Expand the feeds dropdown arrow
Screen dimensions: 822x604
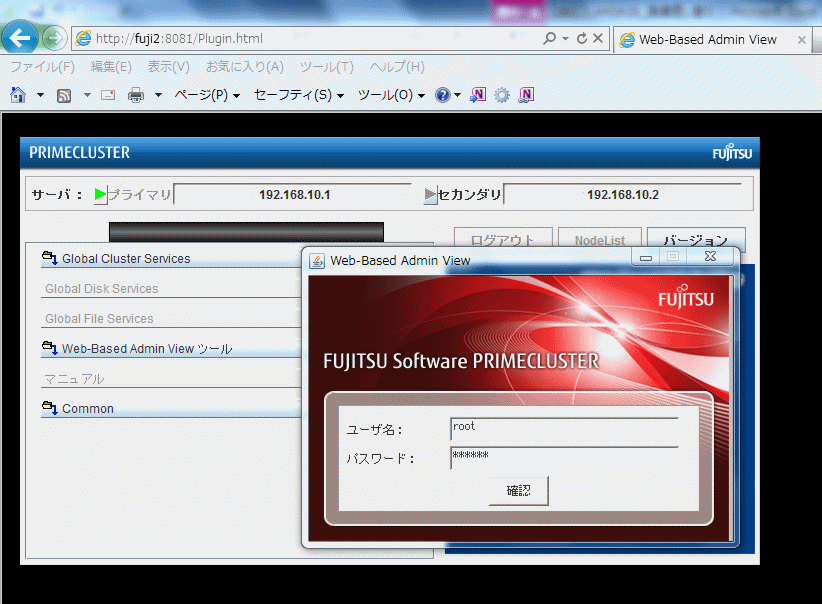[87, 95]
